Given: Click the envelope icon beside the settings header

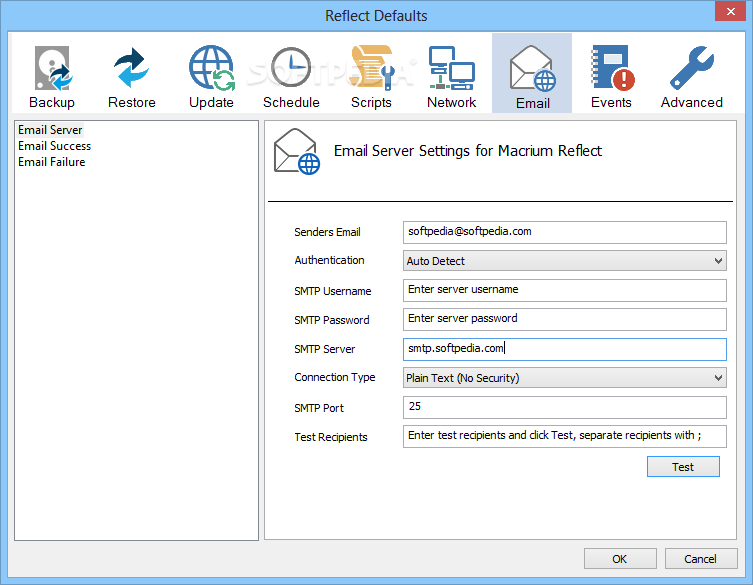Looking at the screenshot, I should point(296,151).
